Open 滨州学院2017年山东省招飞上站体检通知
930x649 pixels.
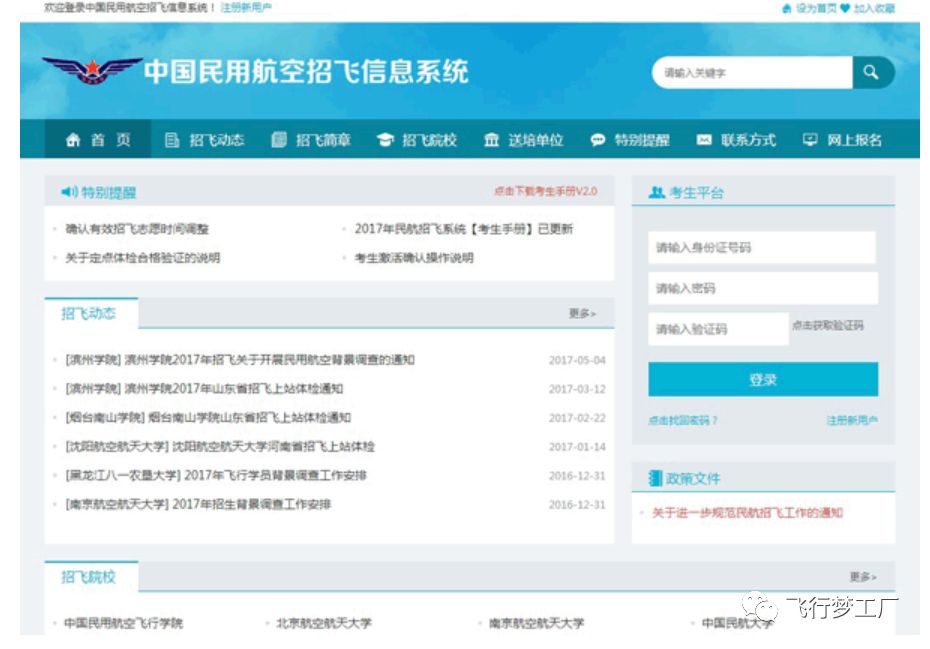(x=204, y=389)
